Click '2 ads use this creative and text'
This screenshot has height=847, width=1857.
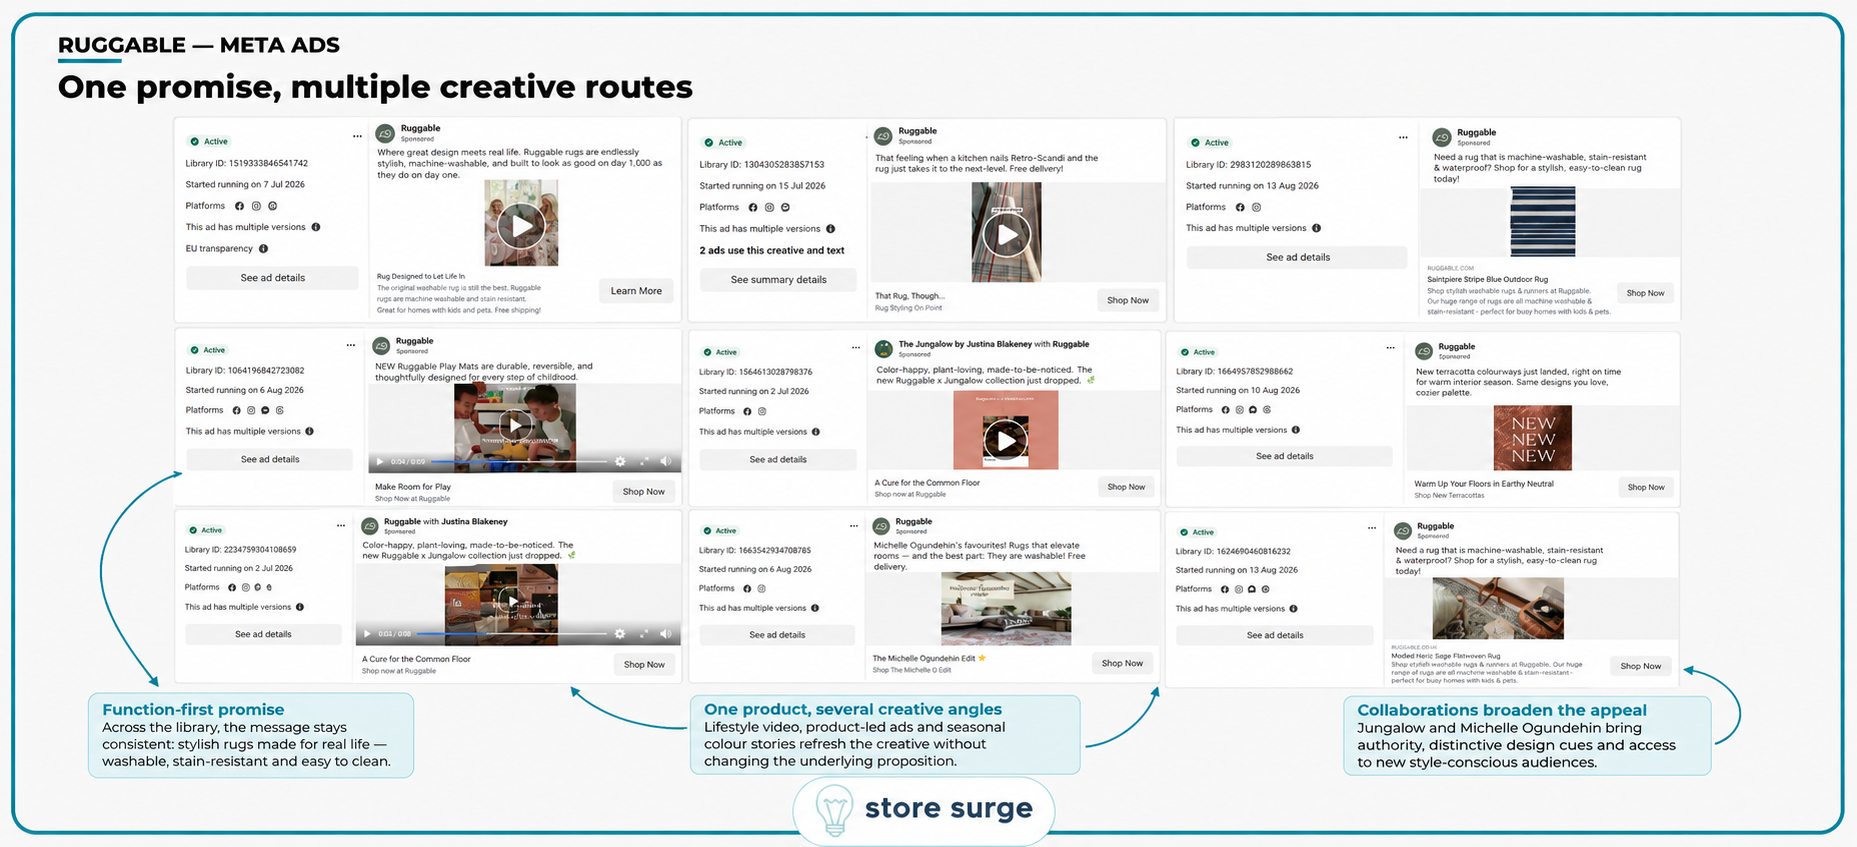point(772,251)
